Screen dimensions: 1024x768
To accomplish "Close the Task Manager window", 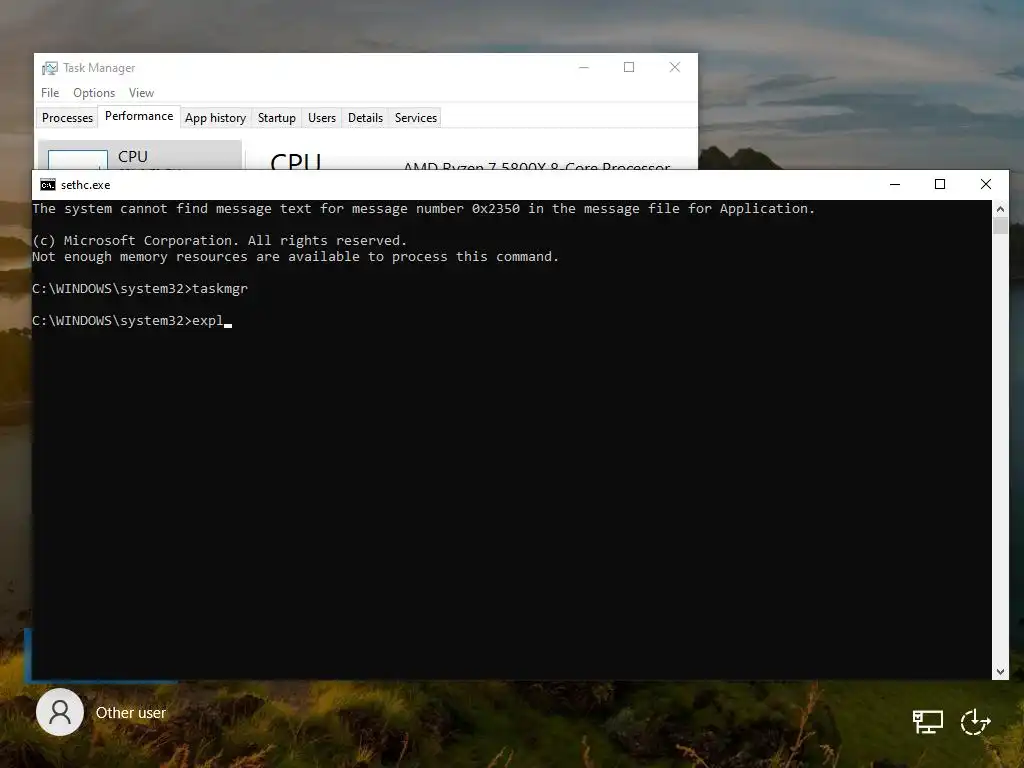I will coord(675,67).
